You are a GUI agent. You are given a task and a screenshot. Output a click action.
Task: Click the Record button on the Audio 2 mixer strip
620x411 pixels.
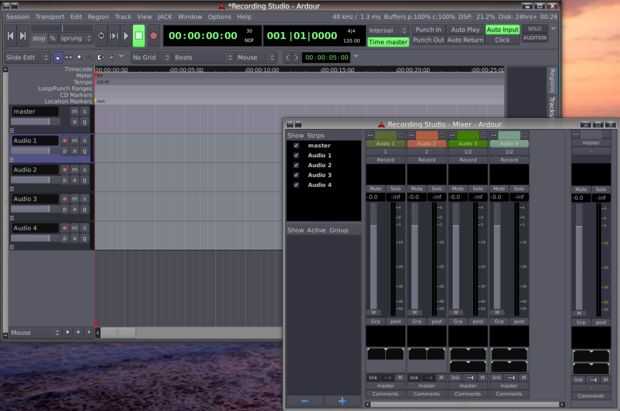coord(427,160)
